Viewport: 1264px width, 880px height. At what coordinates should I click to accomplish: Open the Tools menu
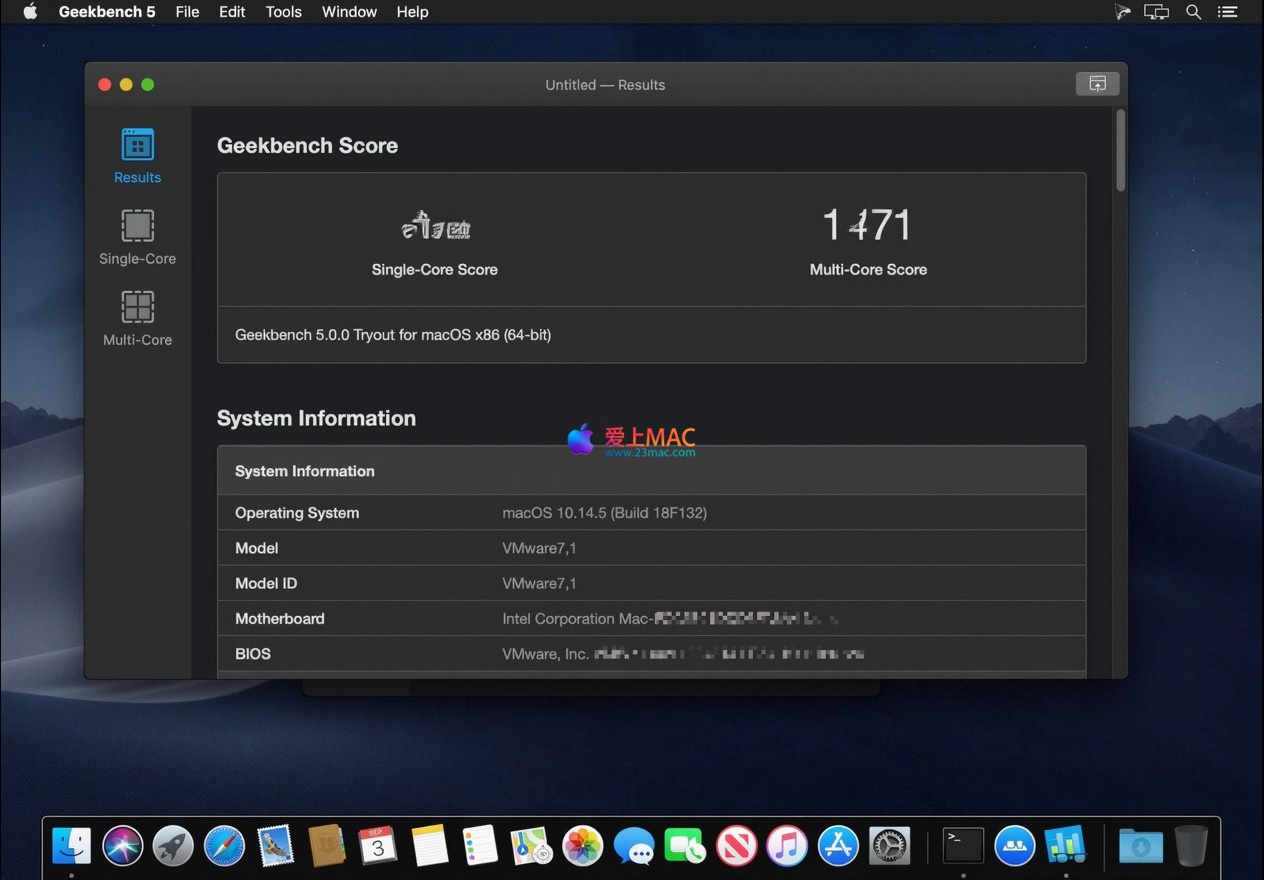[x=283, y=12]
